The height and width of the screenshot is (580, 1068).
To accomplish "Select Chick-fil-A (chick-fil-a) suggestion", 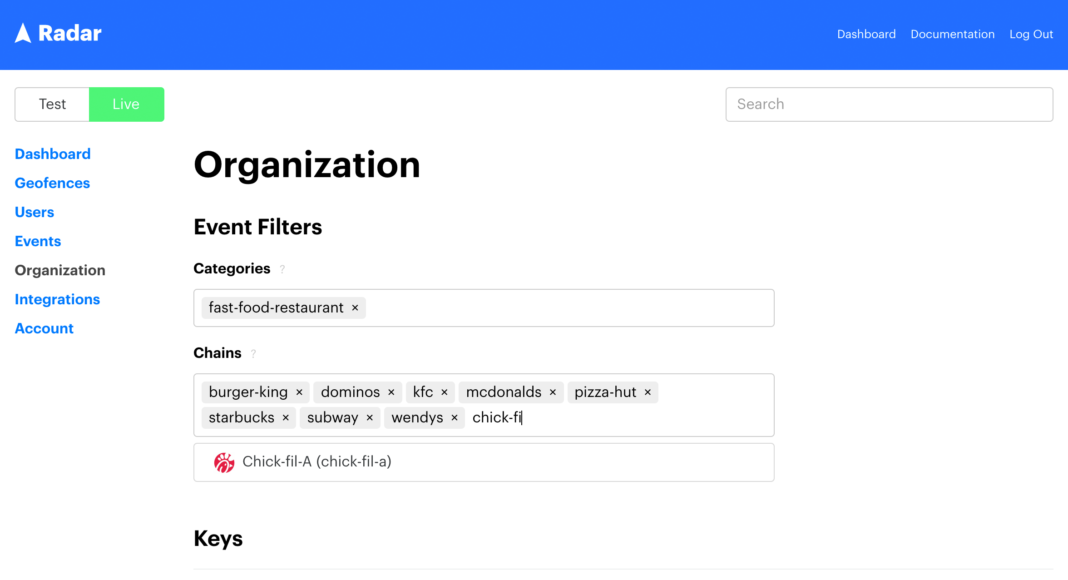I will (x=317, y=462).
